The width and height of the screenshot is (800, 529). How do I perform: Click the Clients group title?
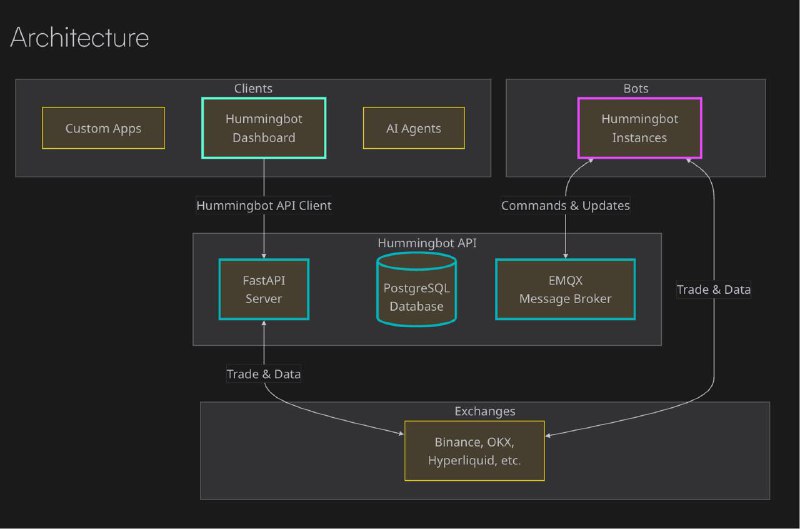coord(253,88)
